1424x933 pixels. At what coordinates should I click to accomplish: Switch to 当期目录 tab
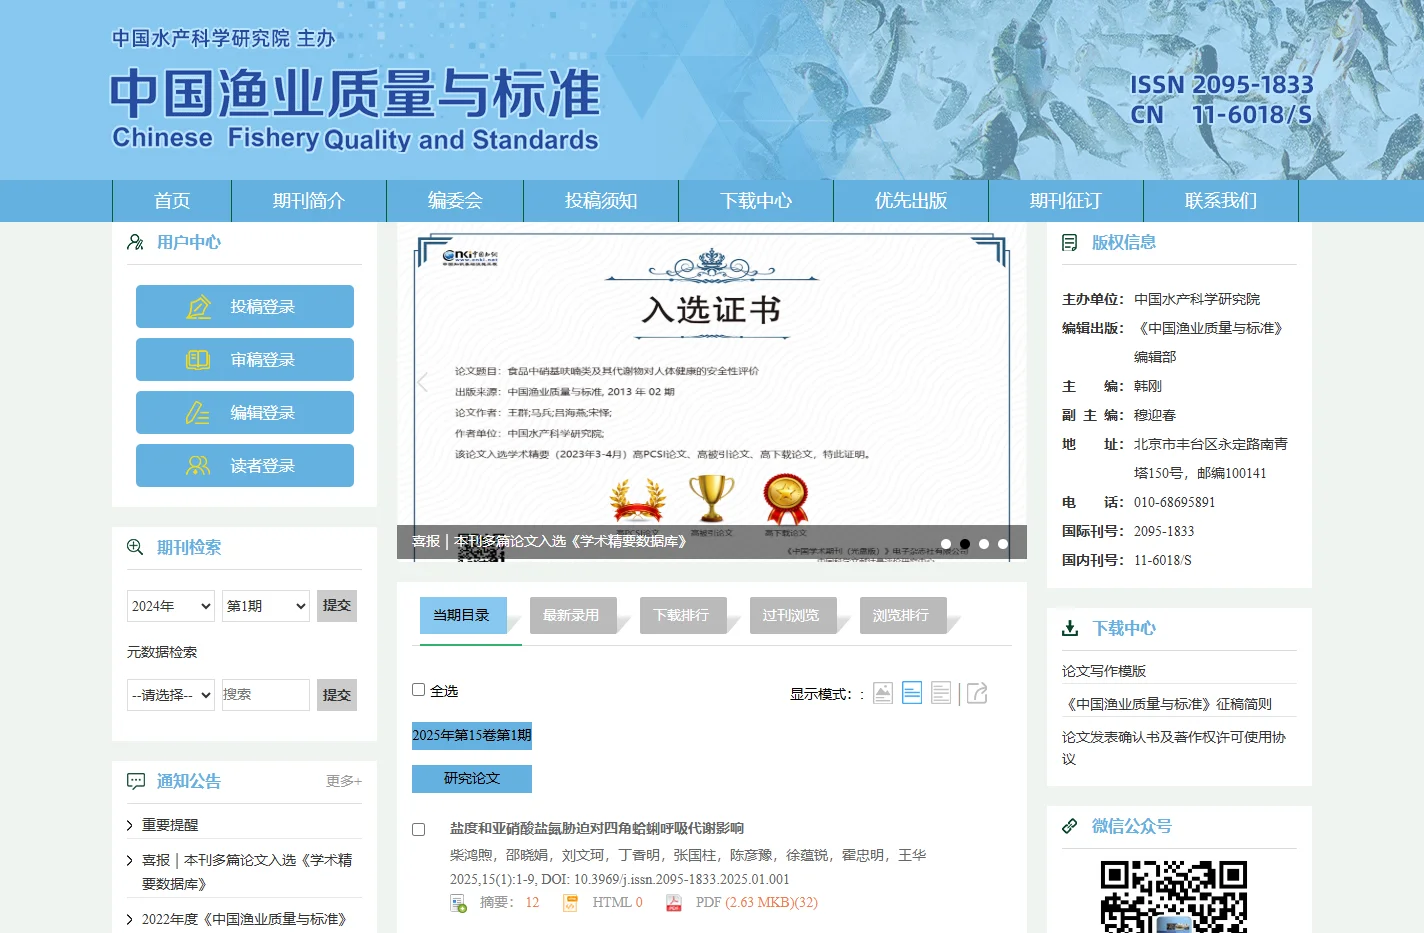click(x=463, y=616)
